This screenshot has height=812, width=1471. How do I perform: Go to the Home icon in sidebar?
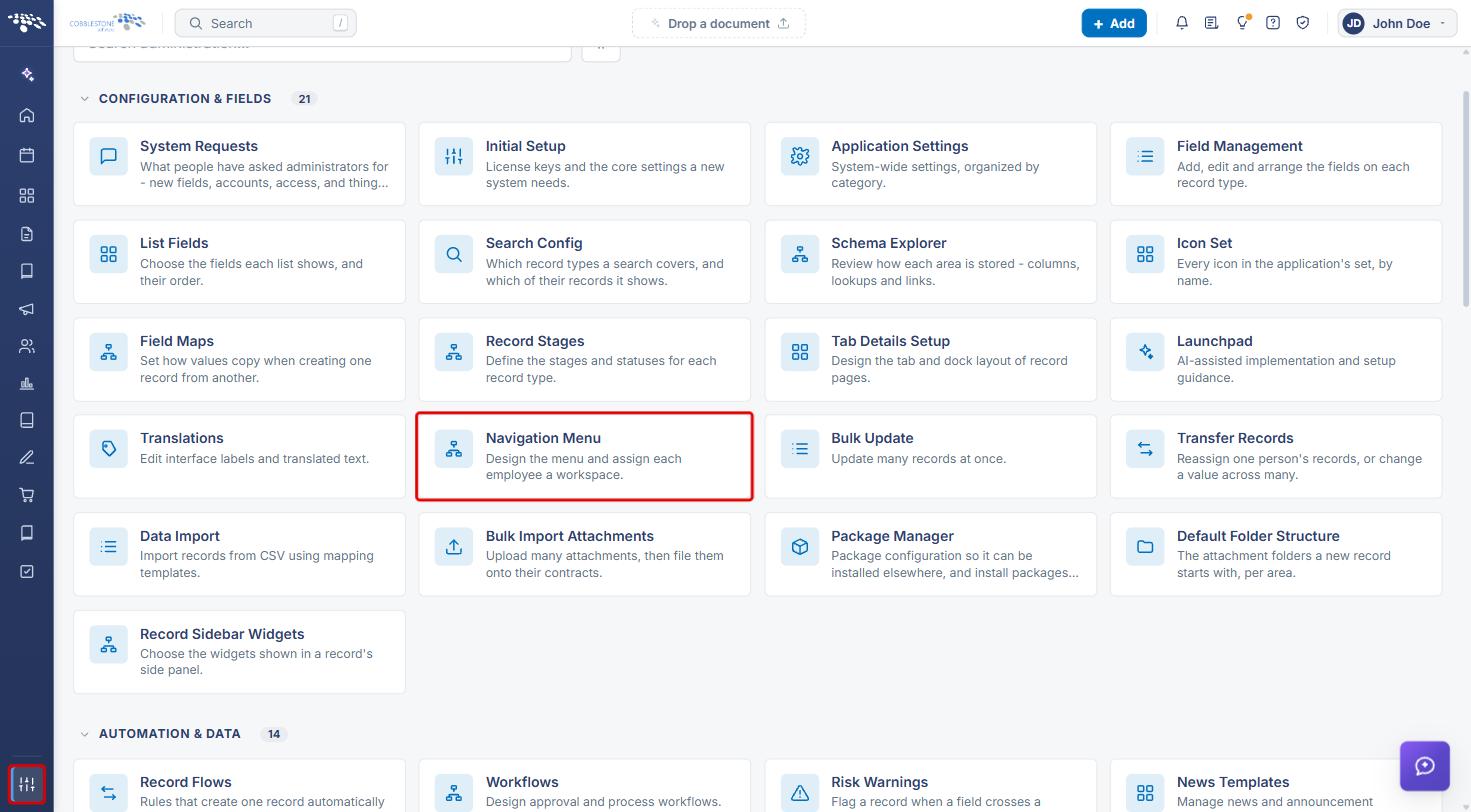(x=27, y=115)
